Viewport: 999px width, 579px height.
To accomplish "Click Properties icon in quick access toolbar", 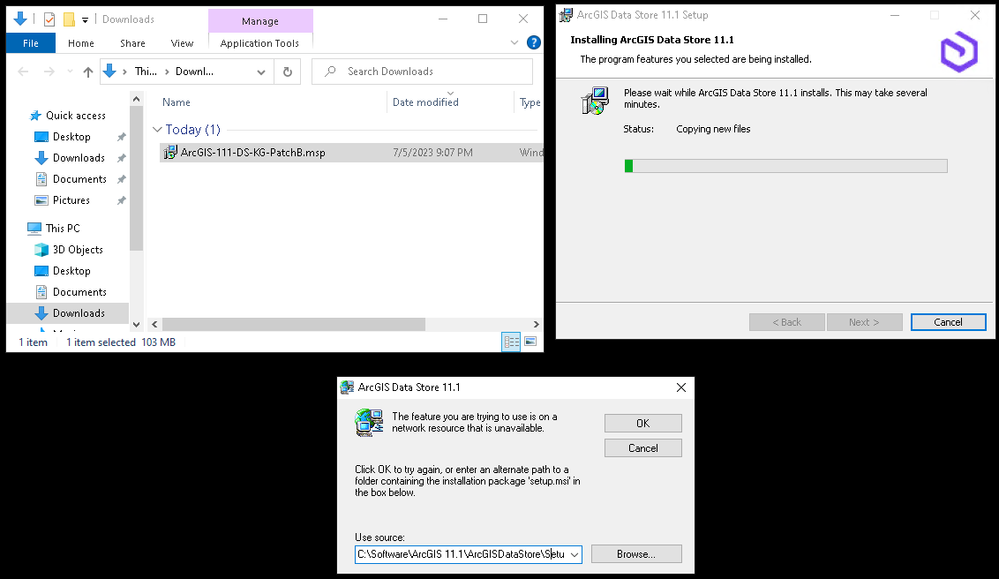I will click(49, 19).
